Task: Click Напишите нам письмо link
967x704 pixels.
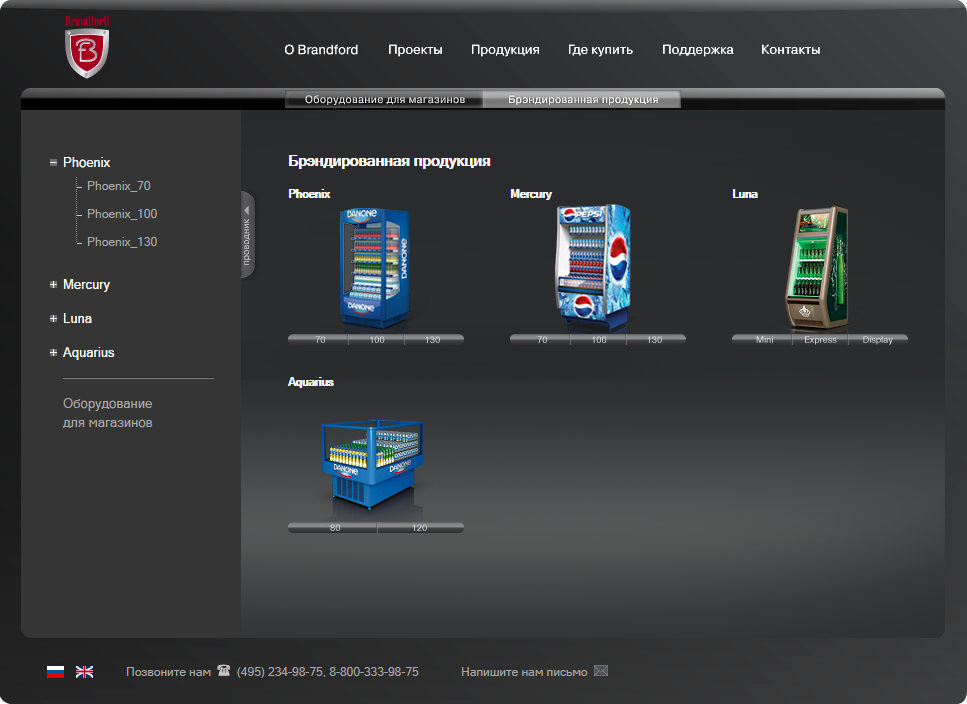Action: tap(524, 672)
